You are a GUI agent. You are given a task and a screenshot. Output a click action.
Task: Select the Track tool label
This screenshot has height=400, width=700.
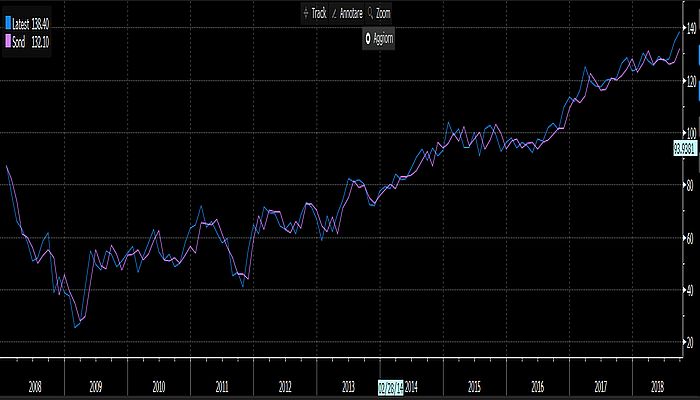tap(319, 13)
